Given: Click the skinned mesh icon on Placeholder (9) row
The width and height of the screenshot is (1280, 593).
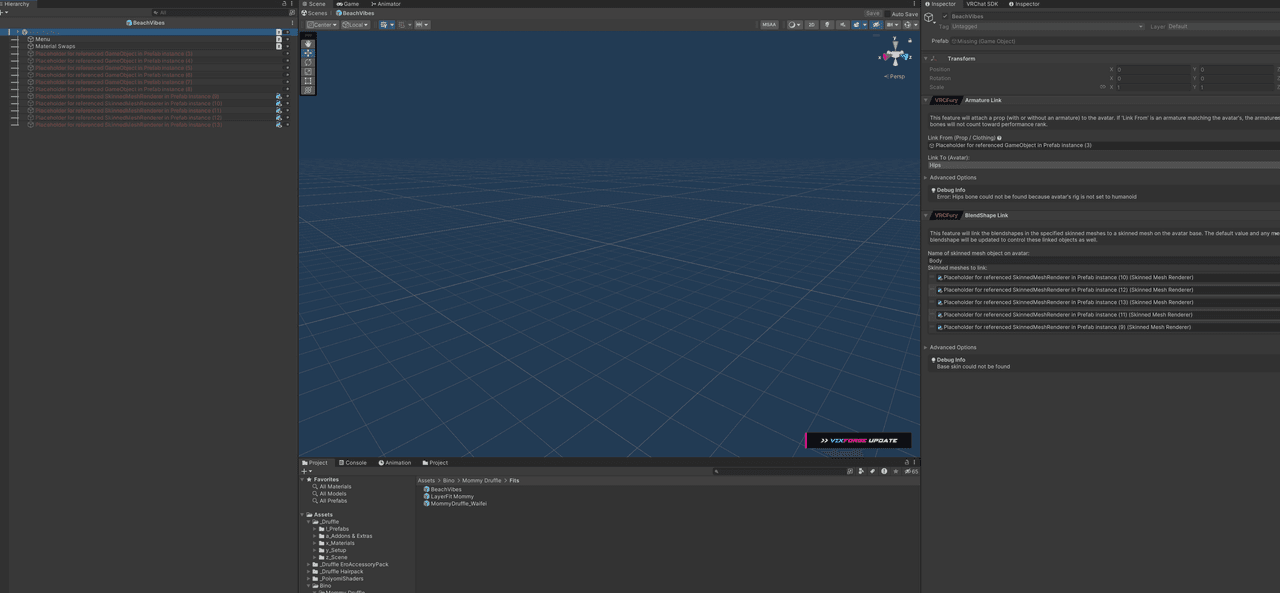Looking at the screenshot, I should 279,97.
